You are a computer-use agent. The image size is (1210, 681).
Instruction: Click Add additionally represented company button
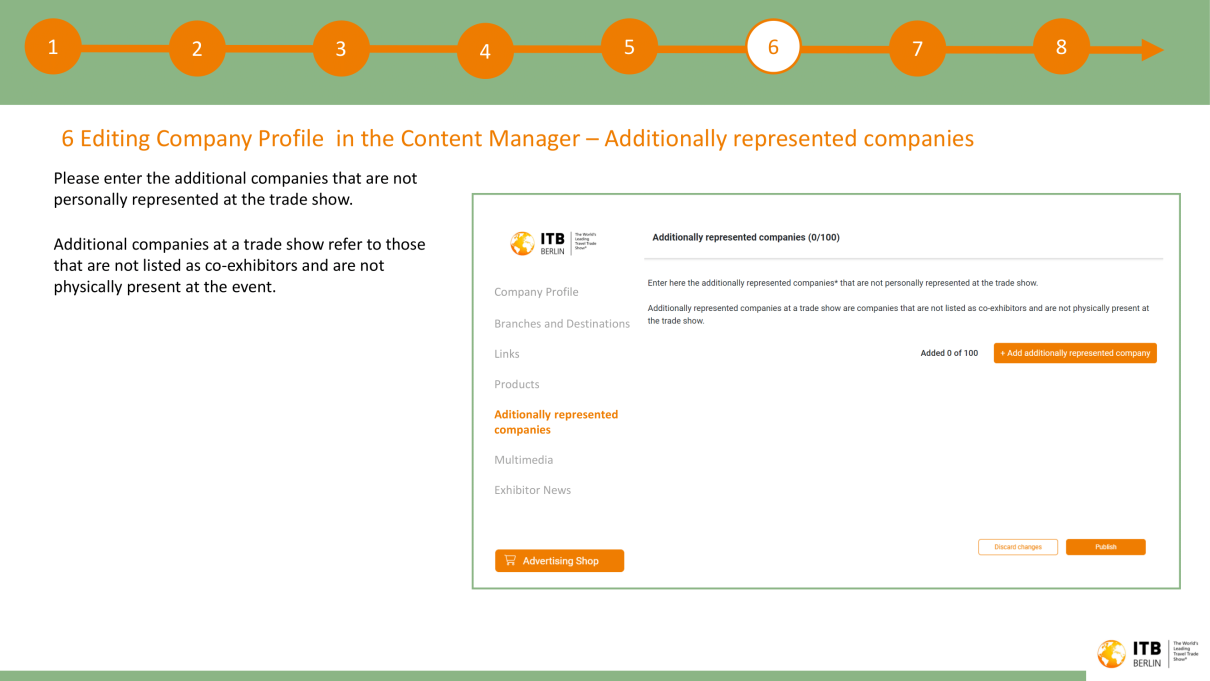click(x=1075, y=353)
